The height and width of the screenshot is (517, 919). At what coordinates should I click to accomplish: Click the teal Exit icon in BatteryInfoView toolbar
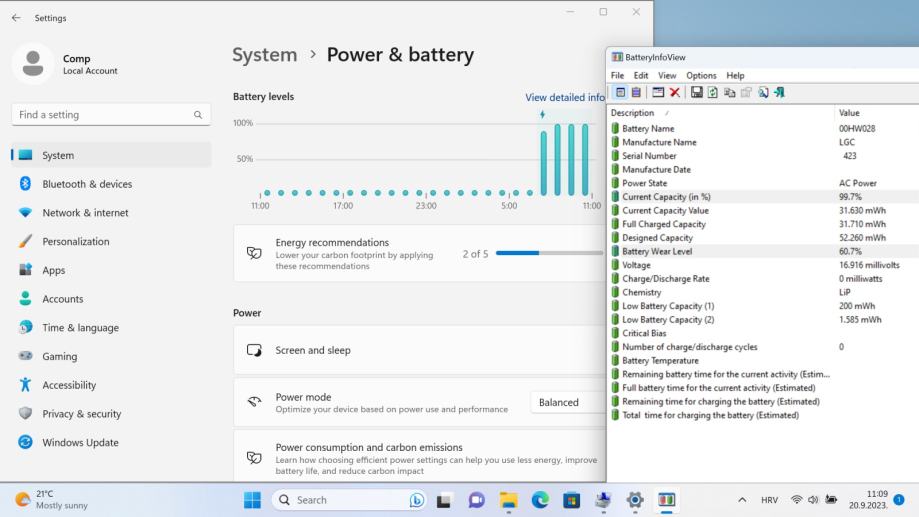point(780,93)
